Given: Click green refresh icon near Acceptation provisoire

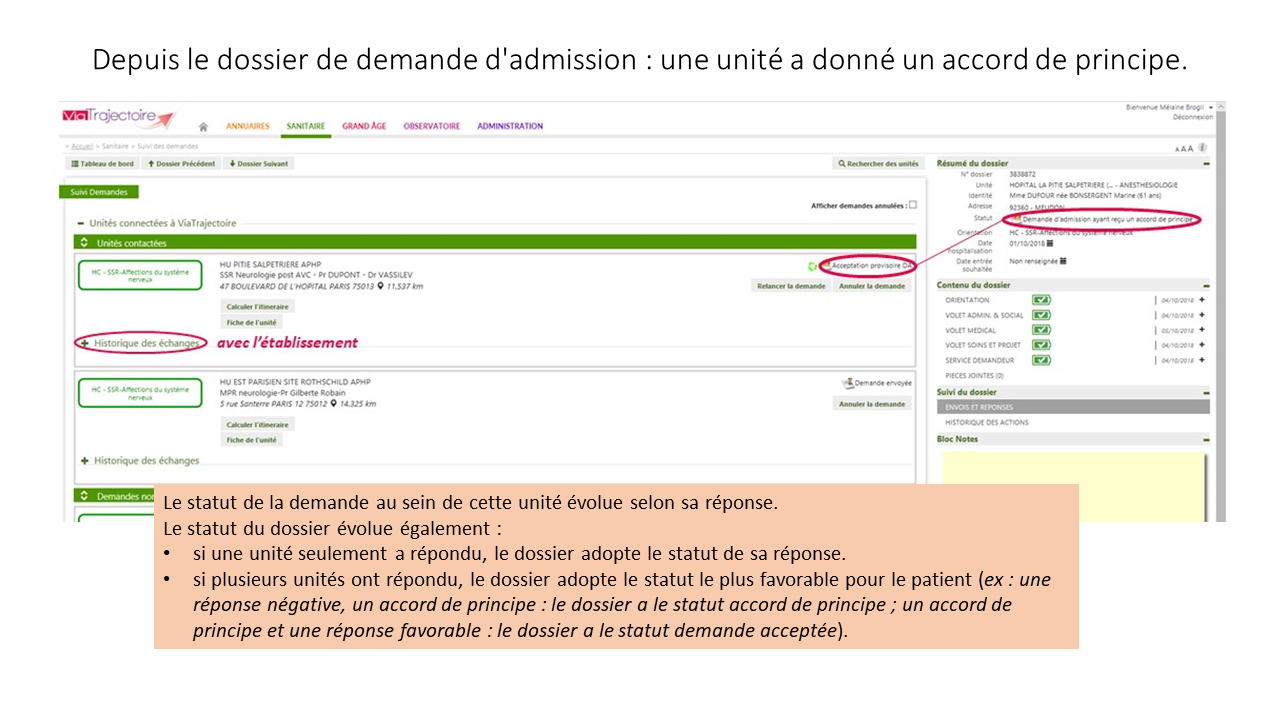Looking at the screenshot, I should tap(812, 266).
